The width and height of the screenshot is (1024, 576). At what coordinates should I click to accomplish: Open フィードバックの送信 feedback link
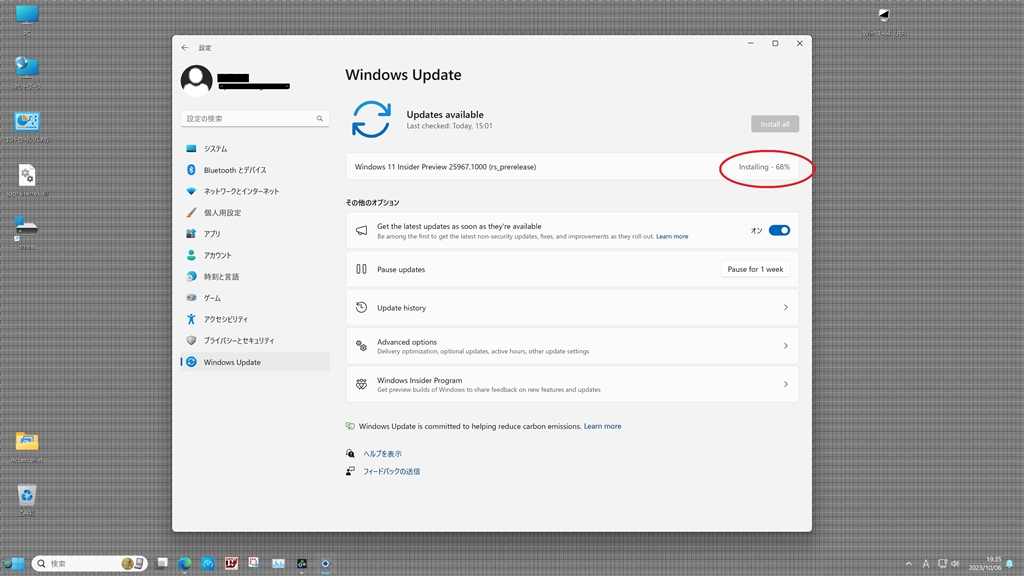coord(391,472)
